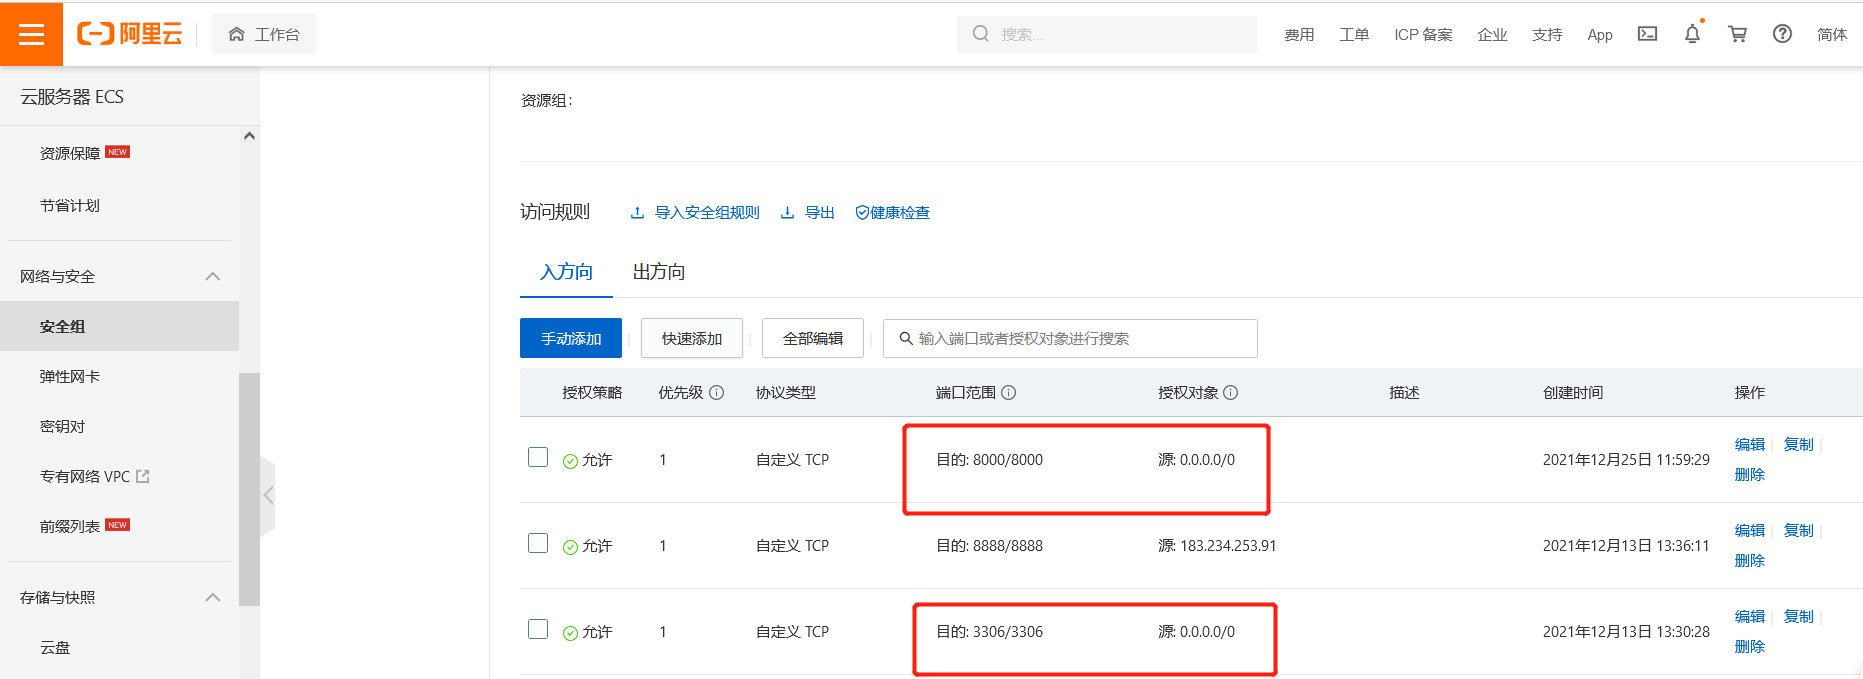
Task: Switch language via 简体
Action: point(1832,34)
